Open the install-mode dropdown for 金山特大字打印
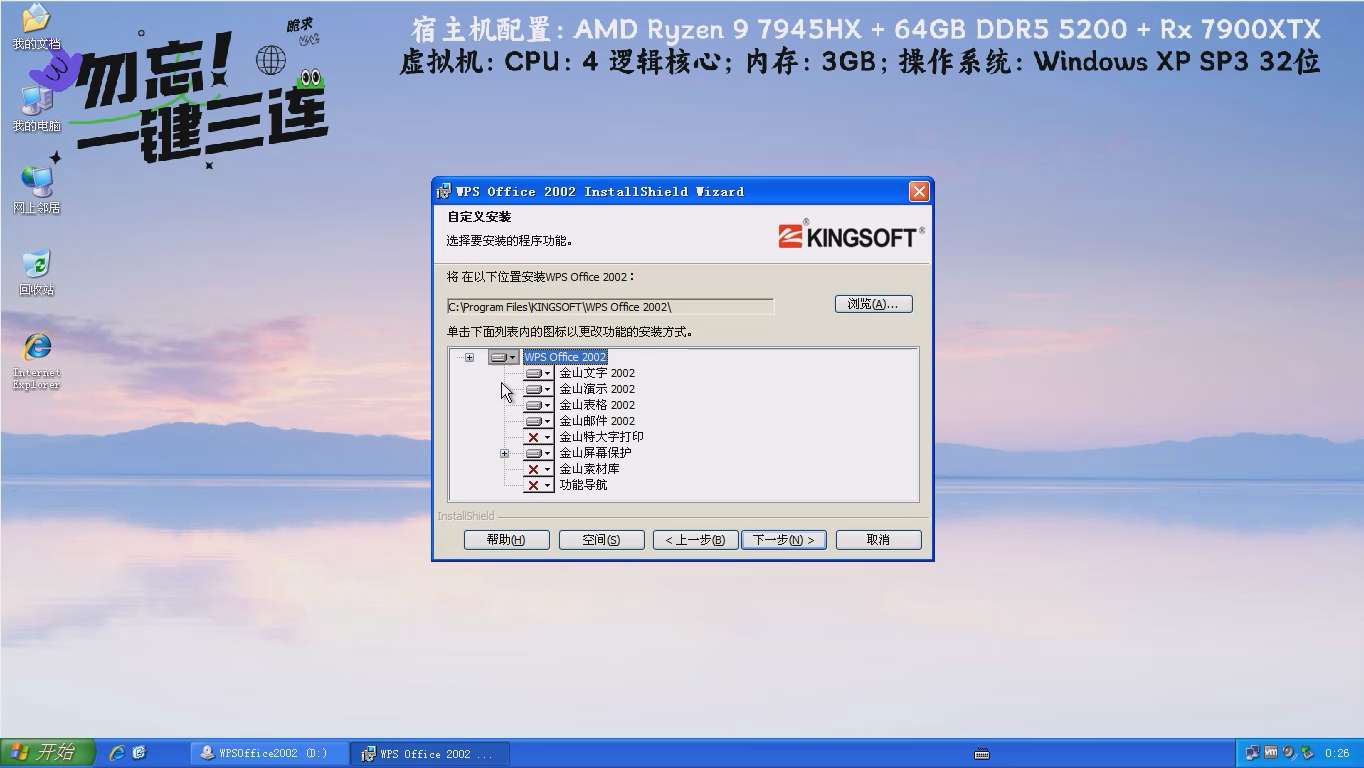1364x768 pixels. [x=539, y=437]
